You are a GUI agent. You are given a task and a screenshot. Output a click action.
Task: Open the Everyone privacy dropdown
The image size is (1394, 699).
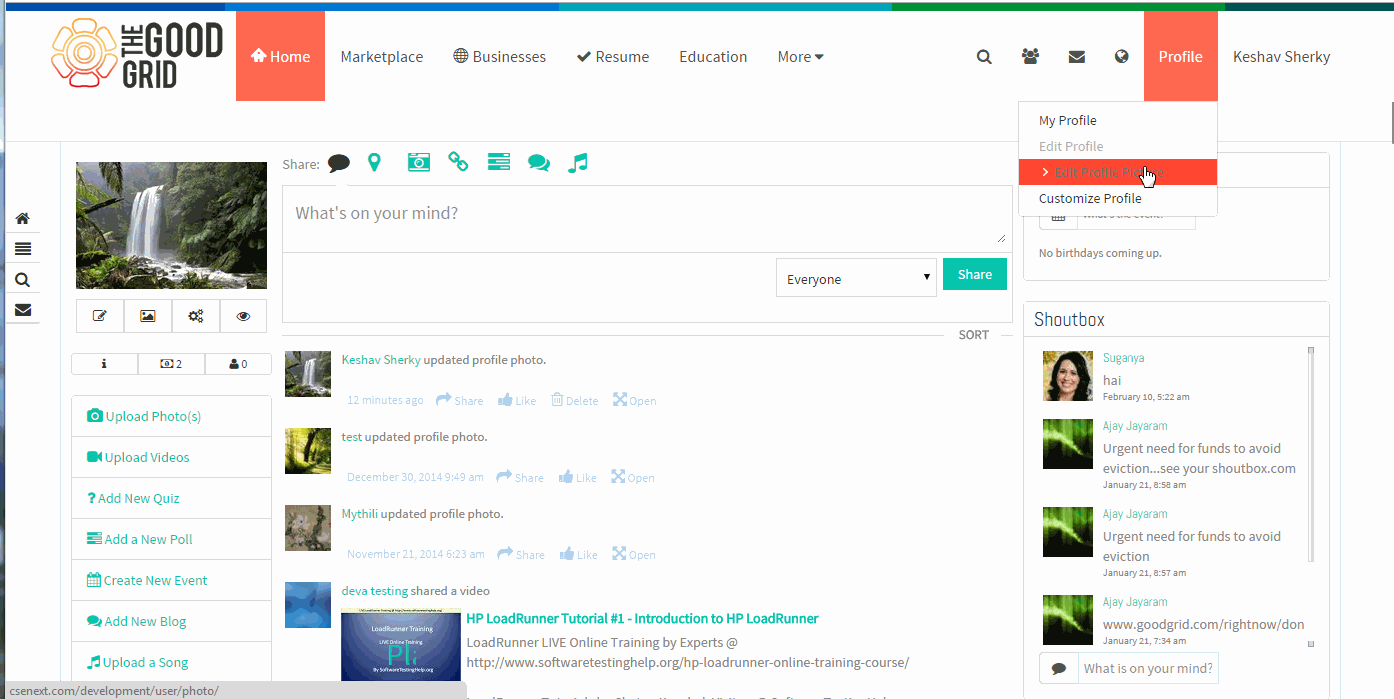tap(856, 279)
